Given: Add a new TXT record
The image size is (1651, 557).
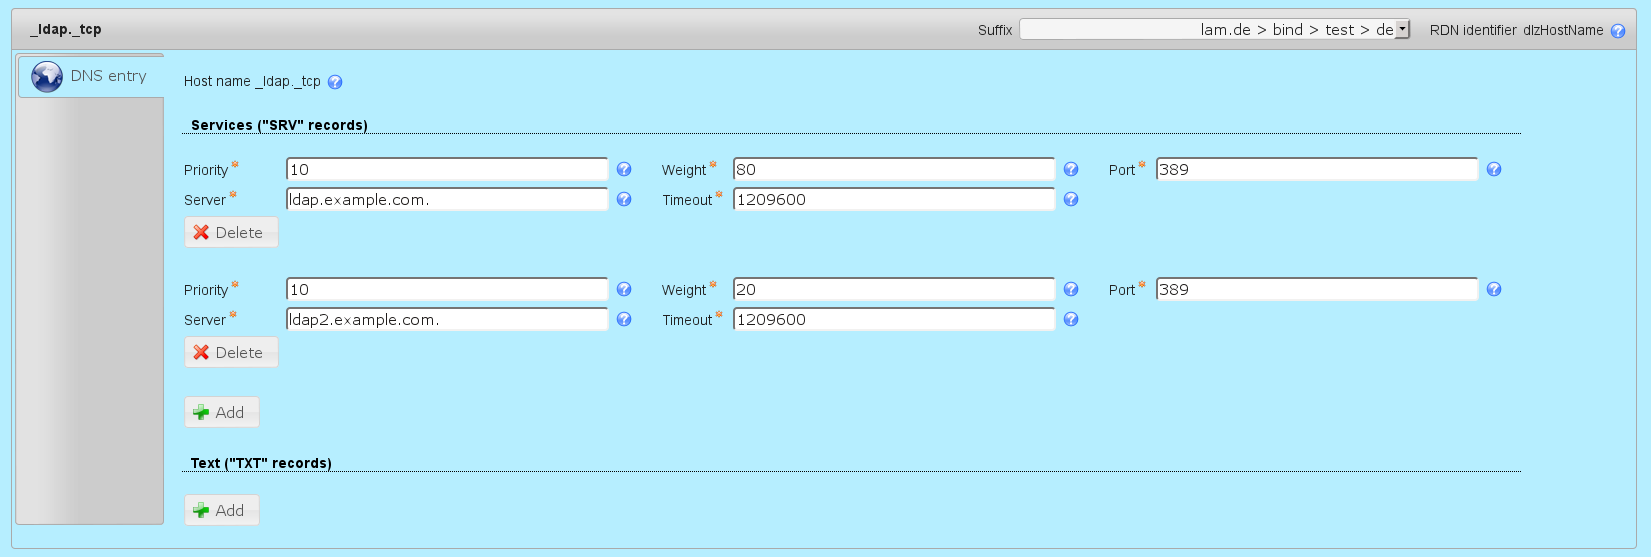Looking at the screenshot, I should pos(221,511).
